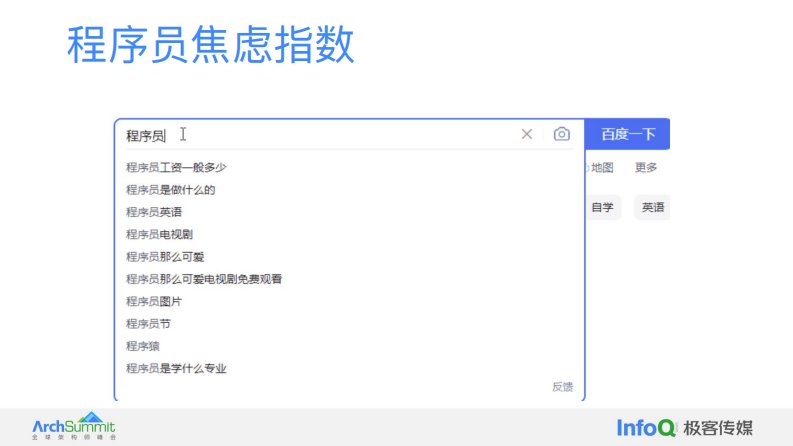Click the 反馈 feedback link
Screen dimensions: 793x446
click(562, 386)
